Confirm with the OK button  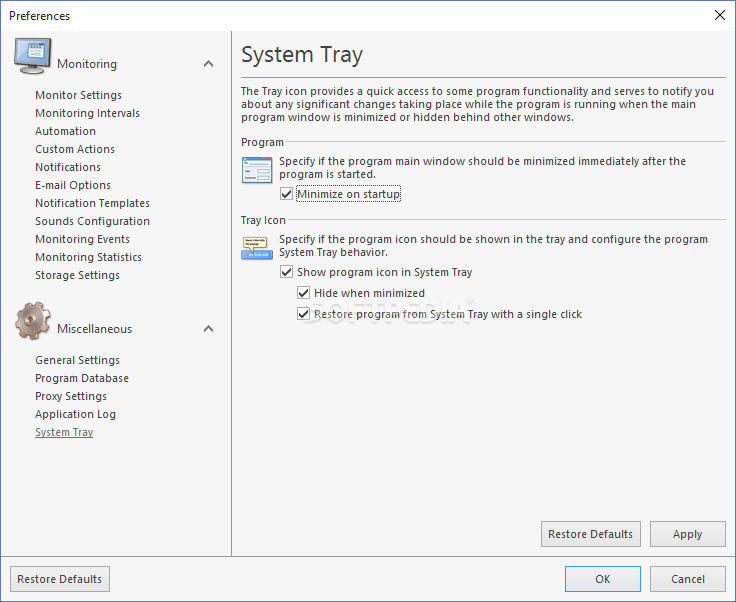603,579
